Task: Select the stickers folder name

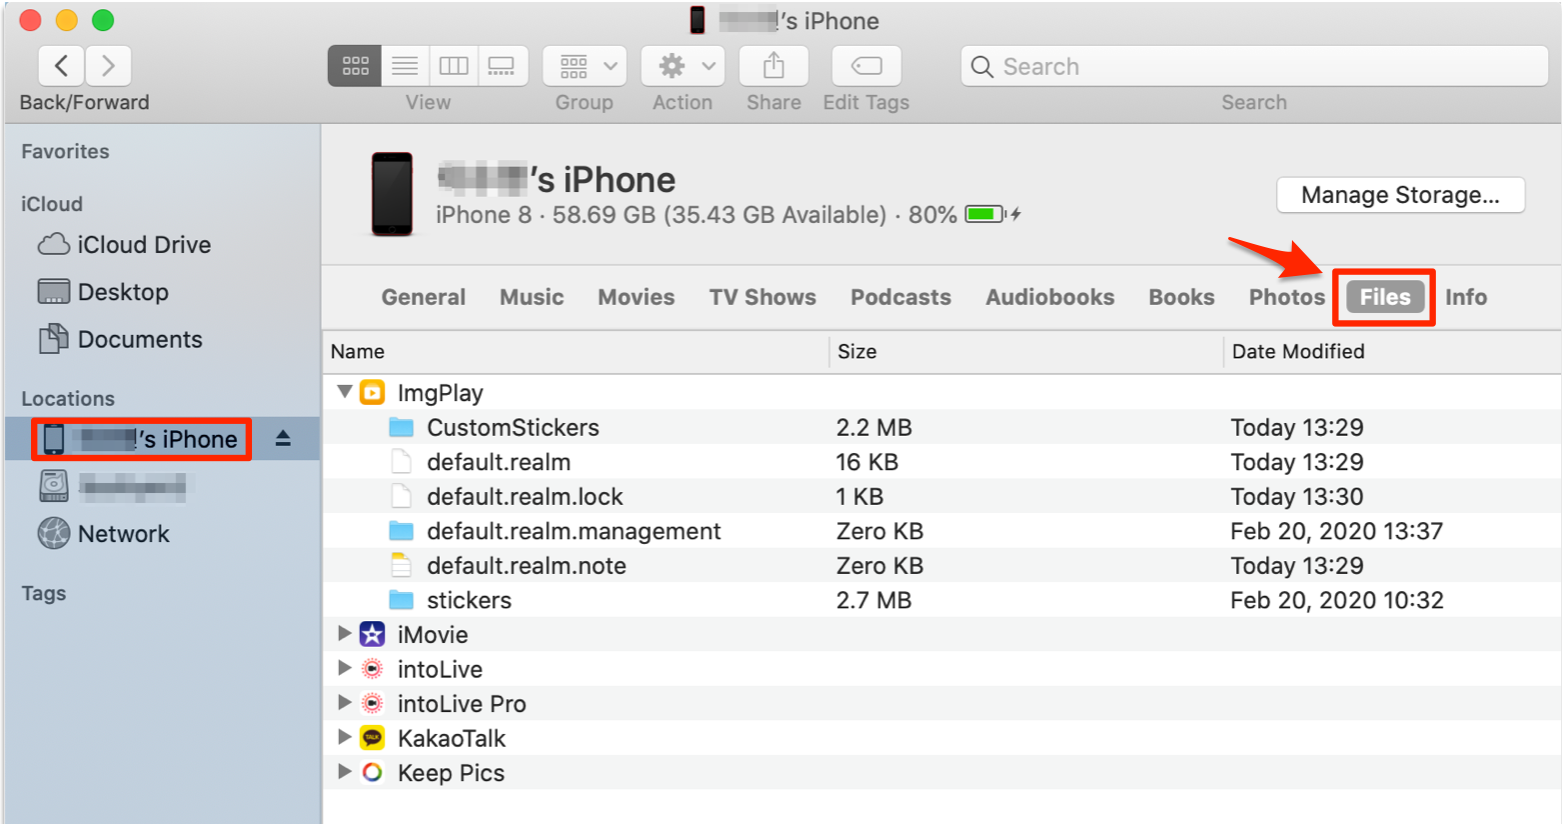Action: click(x=469, y=600)
